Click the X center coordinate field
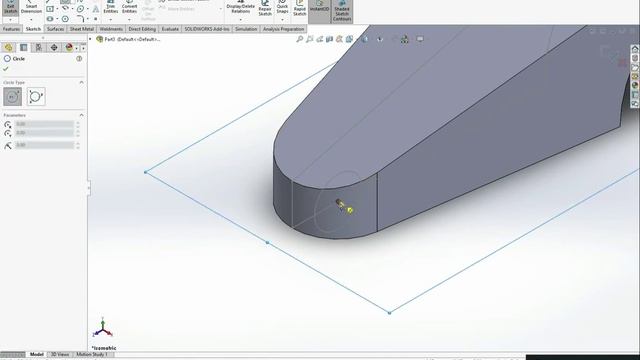This screenshot has width=640, height=360. pos(44,124)
